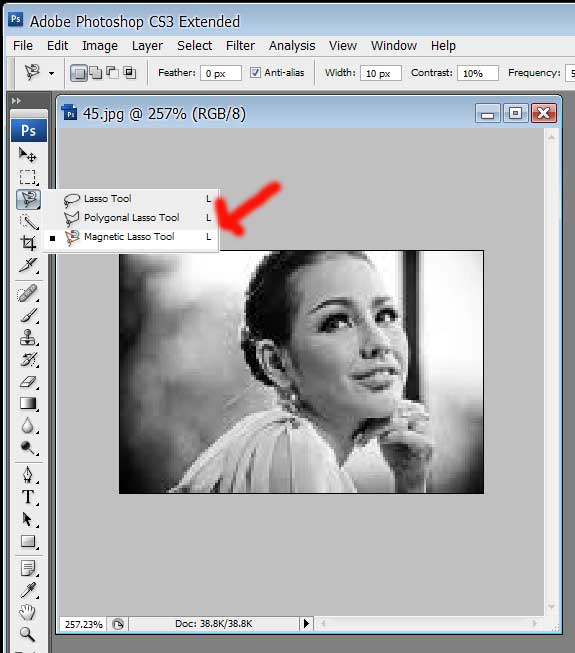
Task: Open the Analysis menu
Action: (x=292, y=45)
